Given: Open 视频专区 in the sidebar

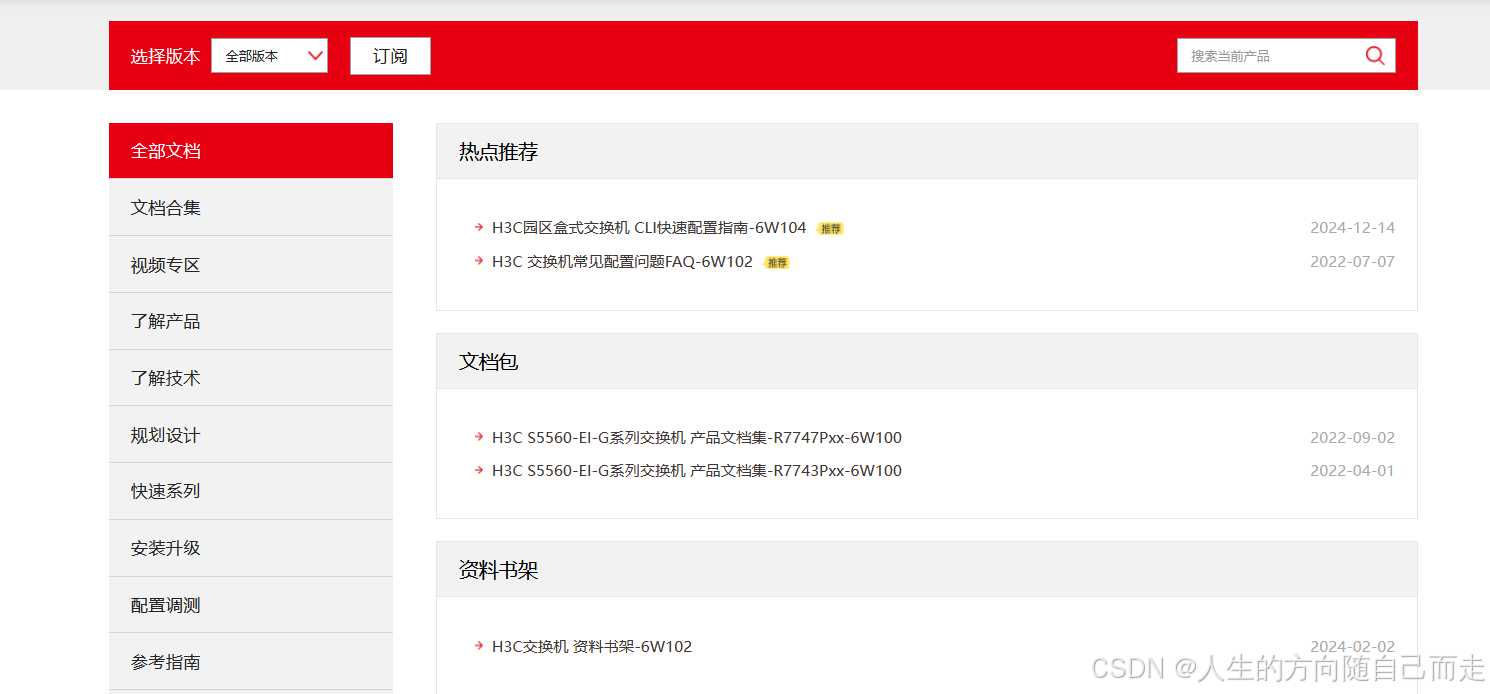Looking at the screenshot, I should pos(251,265).
